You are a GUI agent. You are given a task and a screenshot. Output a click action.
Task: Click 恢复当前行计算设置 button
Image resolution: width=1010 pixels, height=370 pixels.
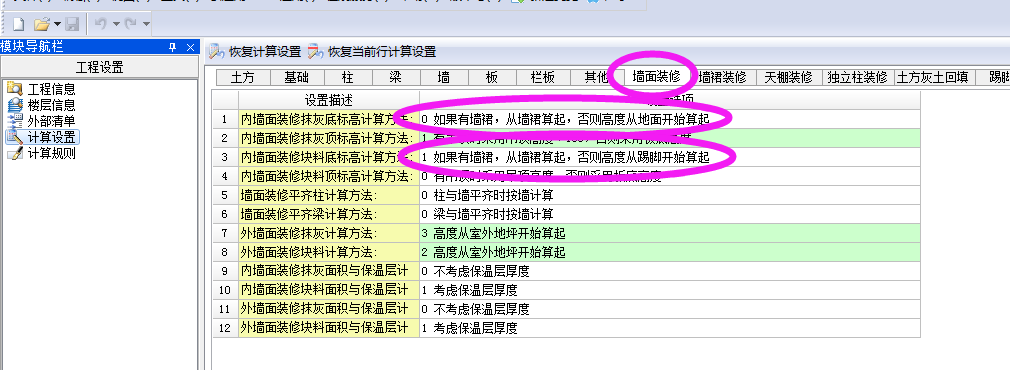(x=372, y=52)
